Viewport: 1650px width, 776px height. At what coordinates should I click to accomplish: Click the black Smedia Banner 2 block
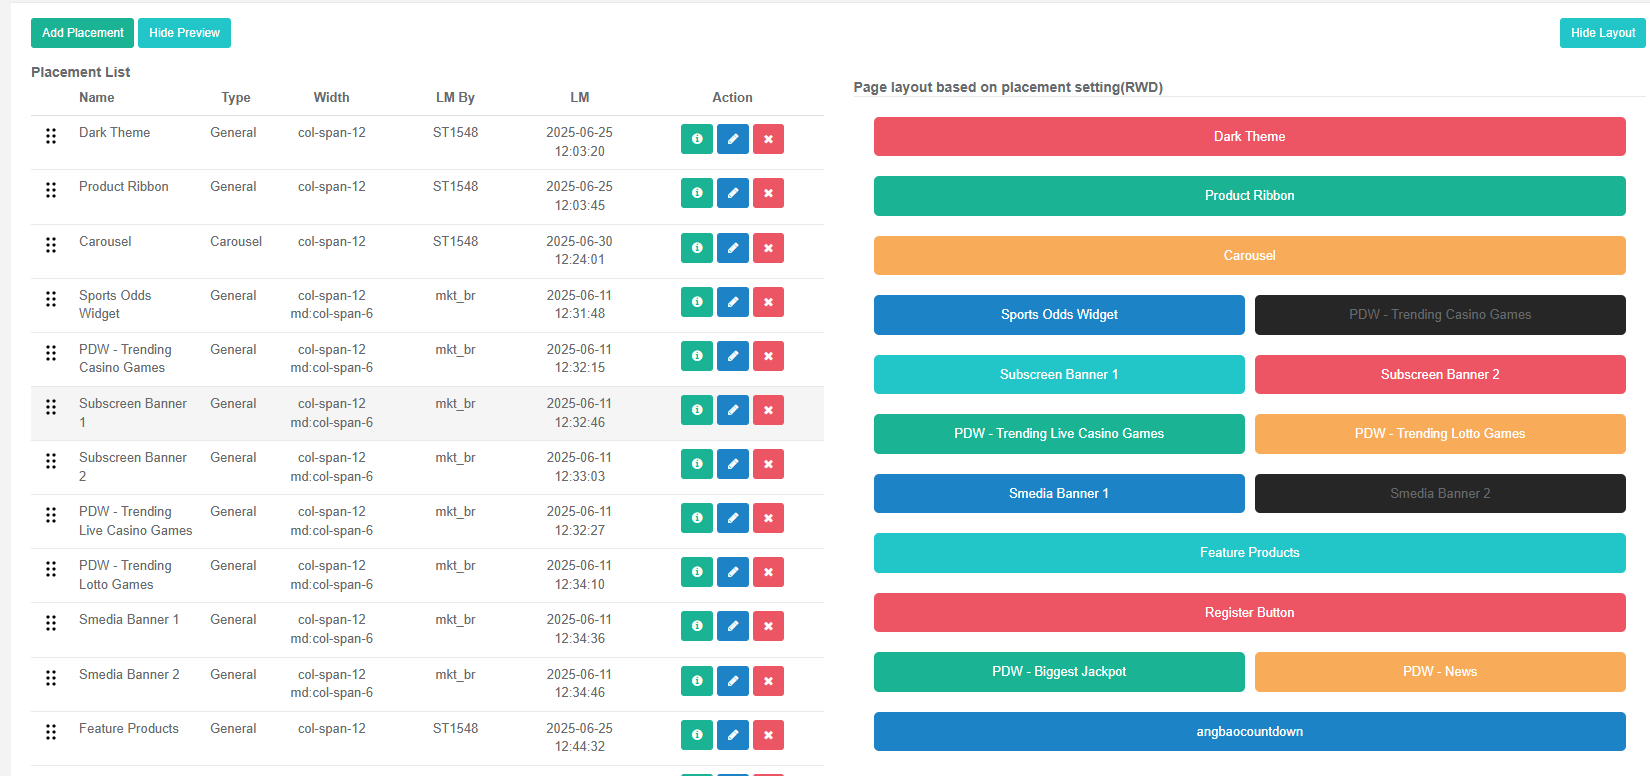pyautogui.click(x=1439, y=494)
